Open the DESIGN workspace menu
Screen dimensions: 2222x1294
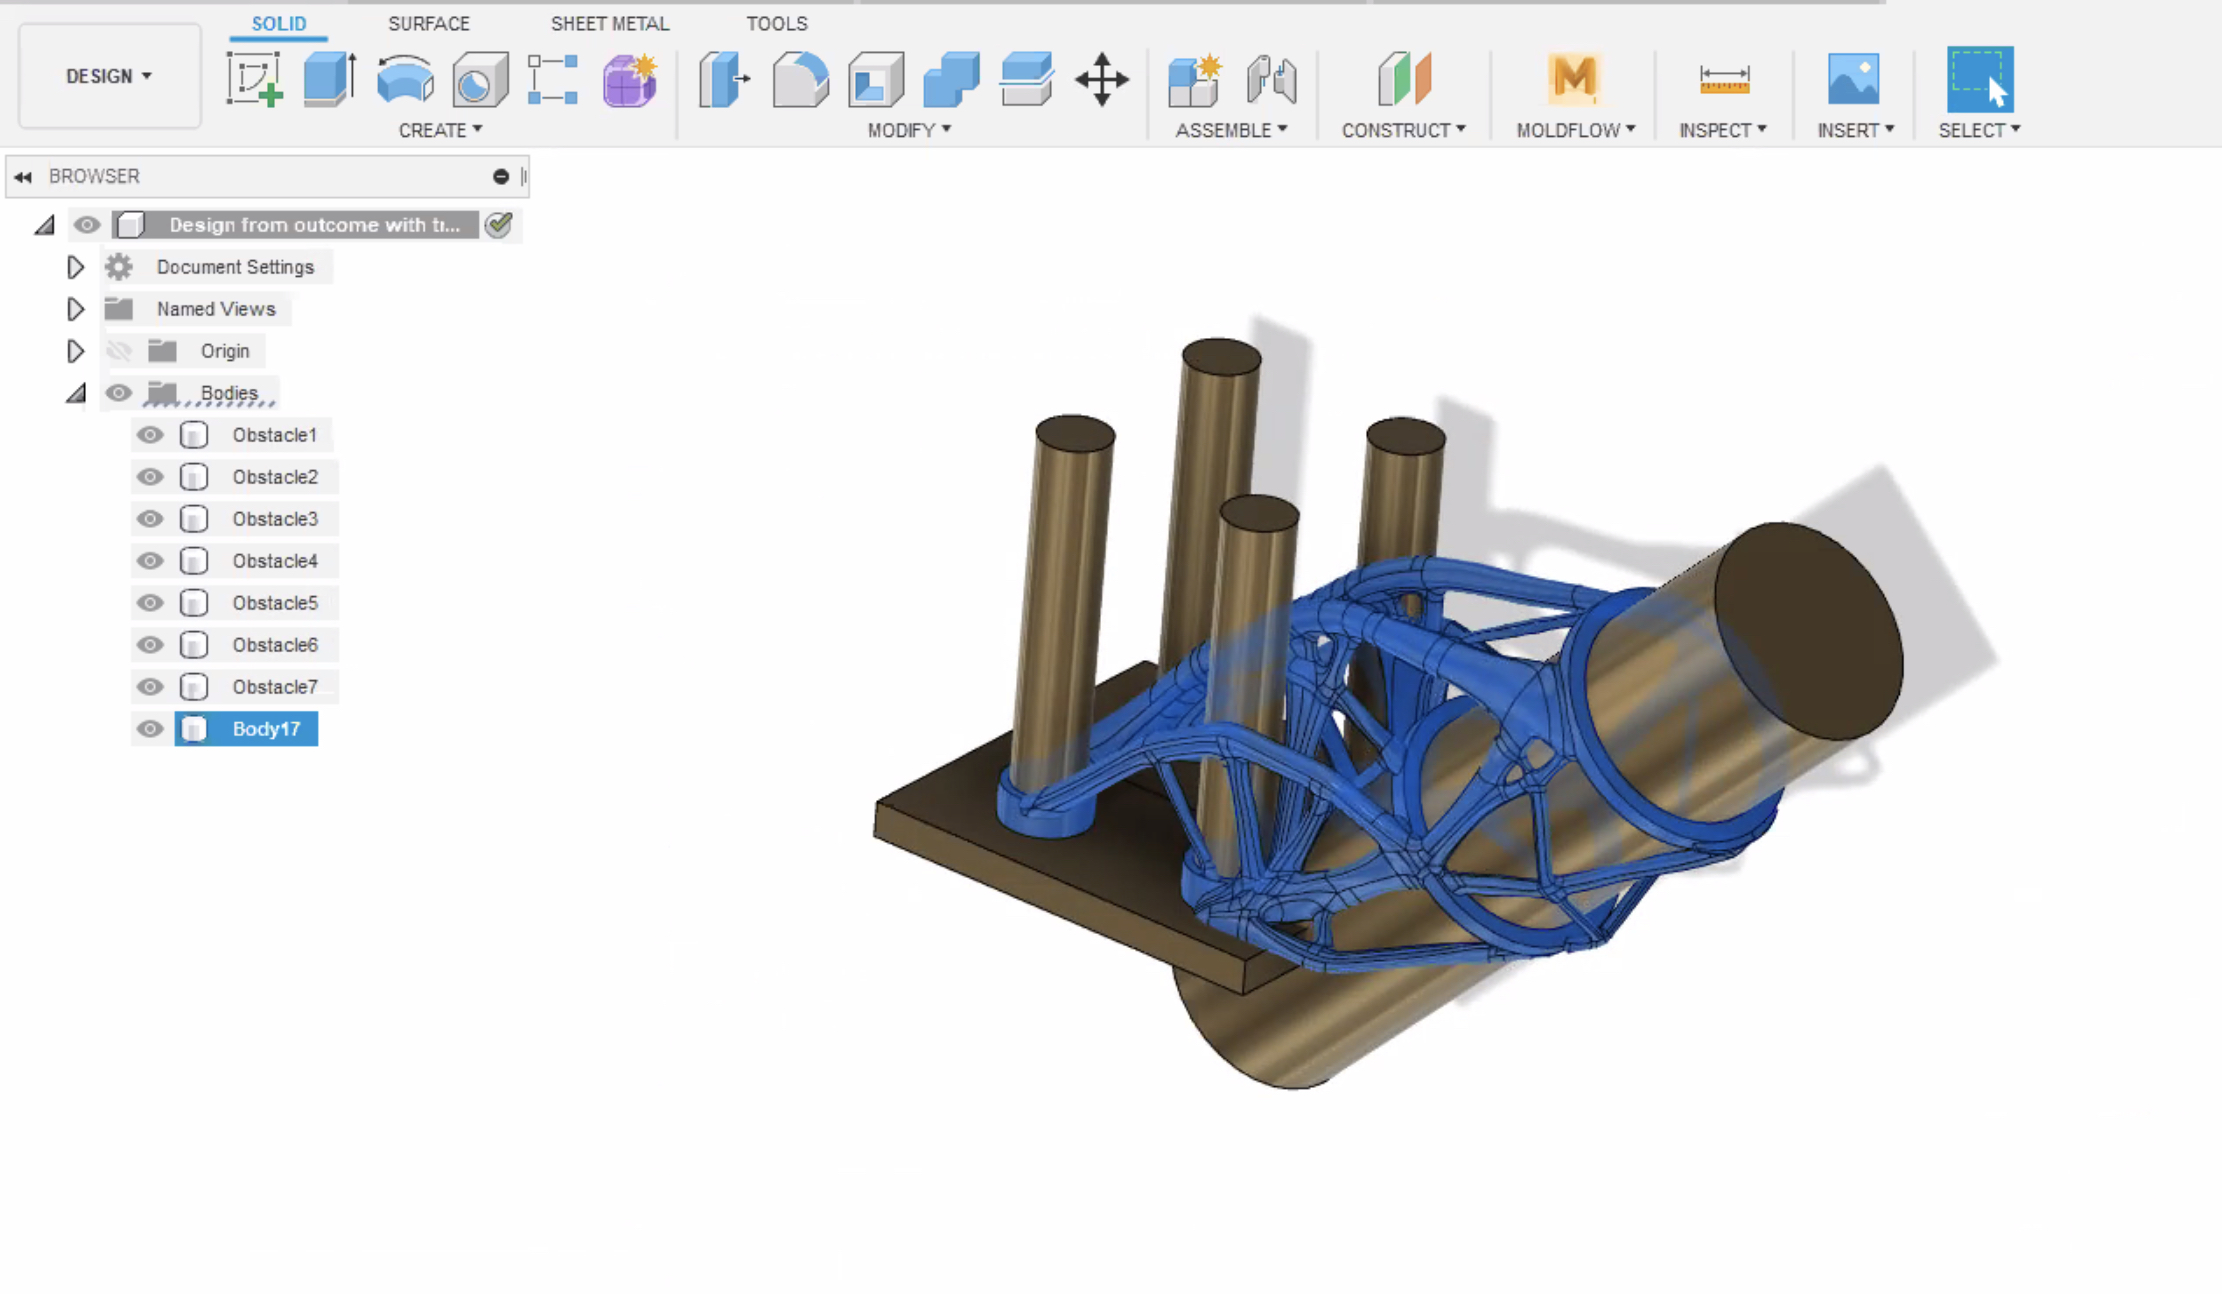point(108,76)
